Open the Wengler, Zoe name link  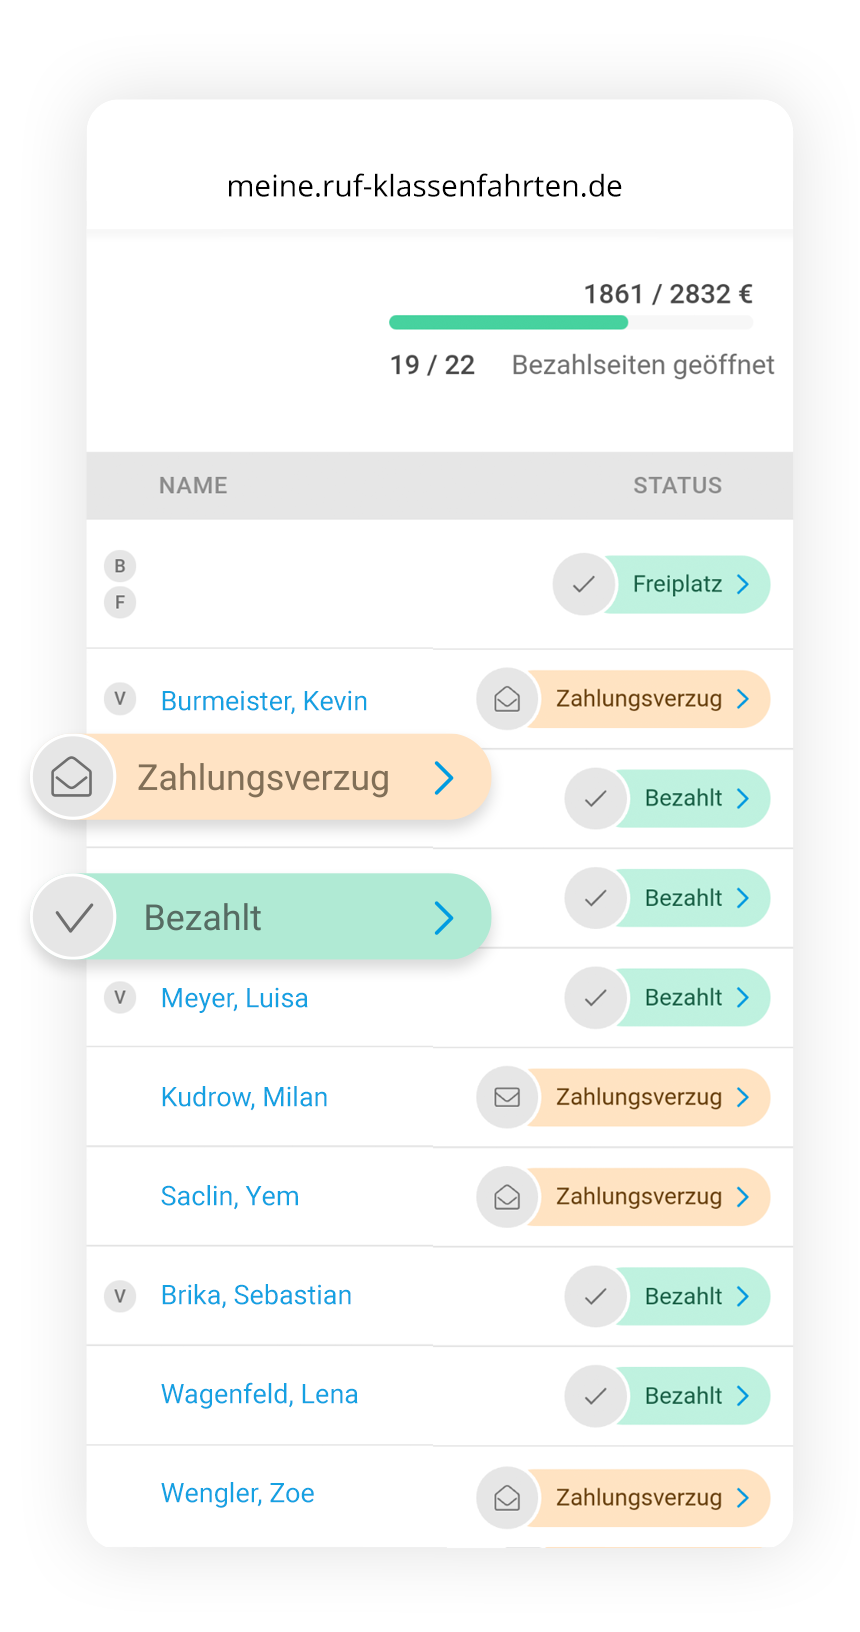[238, 1493]
